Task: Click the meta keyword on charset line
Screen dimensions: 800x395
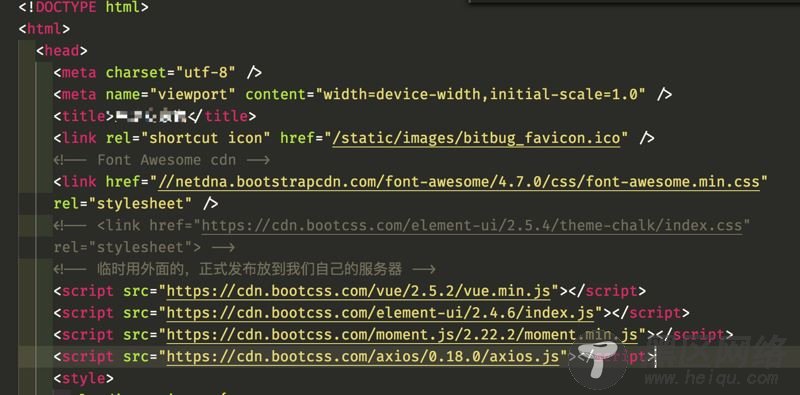Action: [79, 72]
